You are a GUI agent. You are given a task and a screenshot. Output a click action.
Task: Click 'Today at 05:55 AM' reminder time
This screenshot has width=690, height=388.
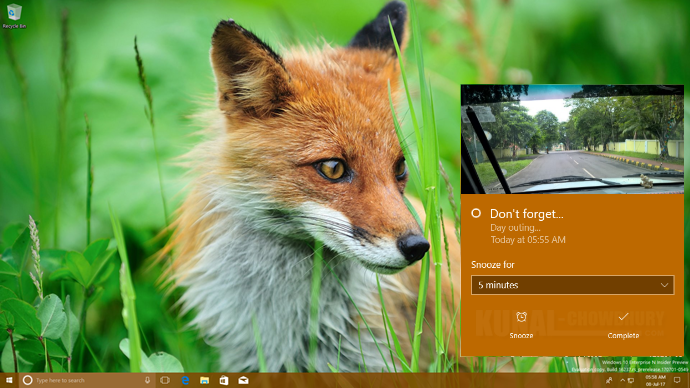point(528,240)
